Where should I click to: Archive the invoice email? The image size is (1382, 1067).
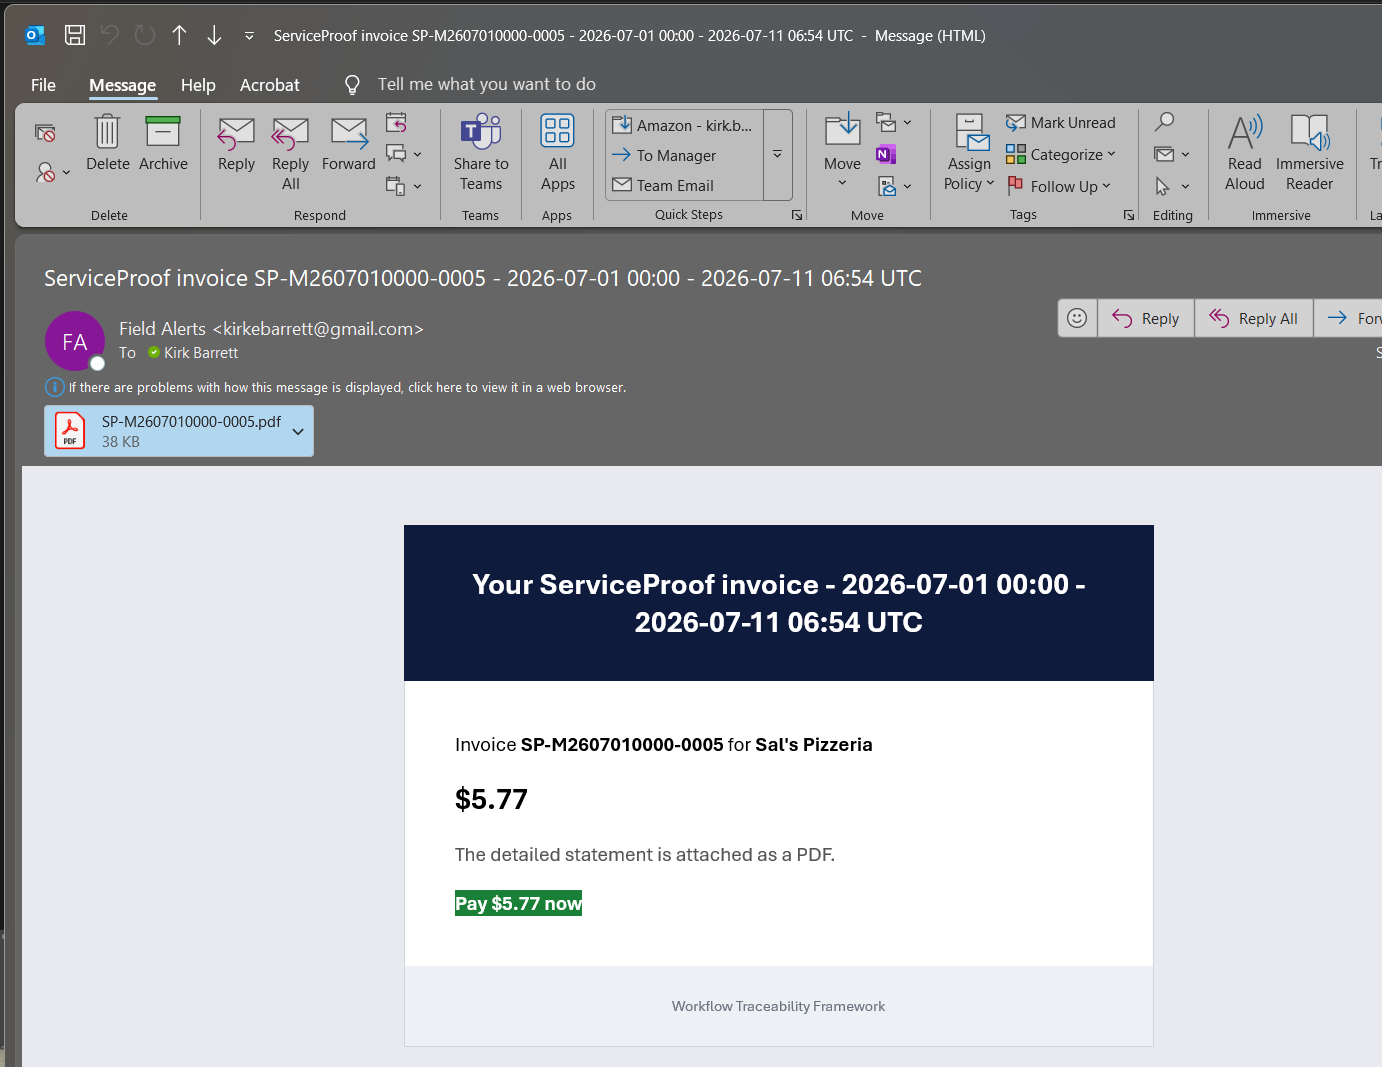(163, 143)
